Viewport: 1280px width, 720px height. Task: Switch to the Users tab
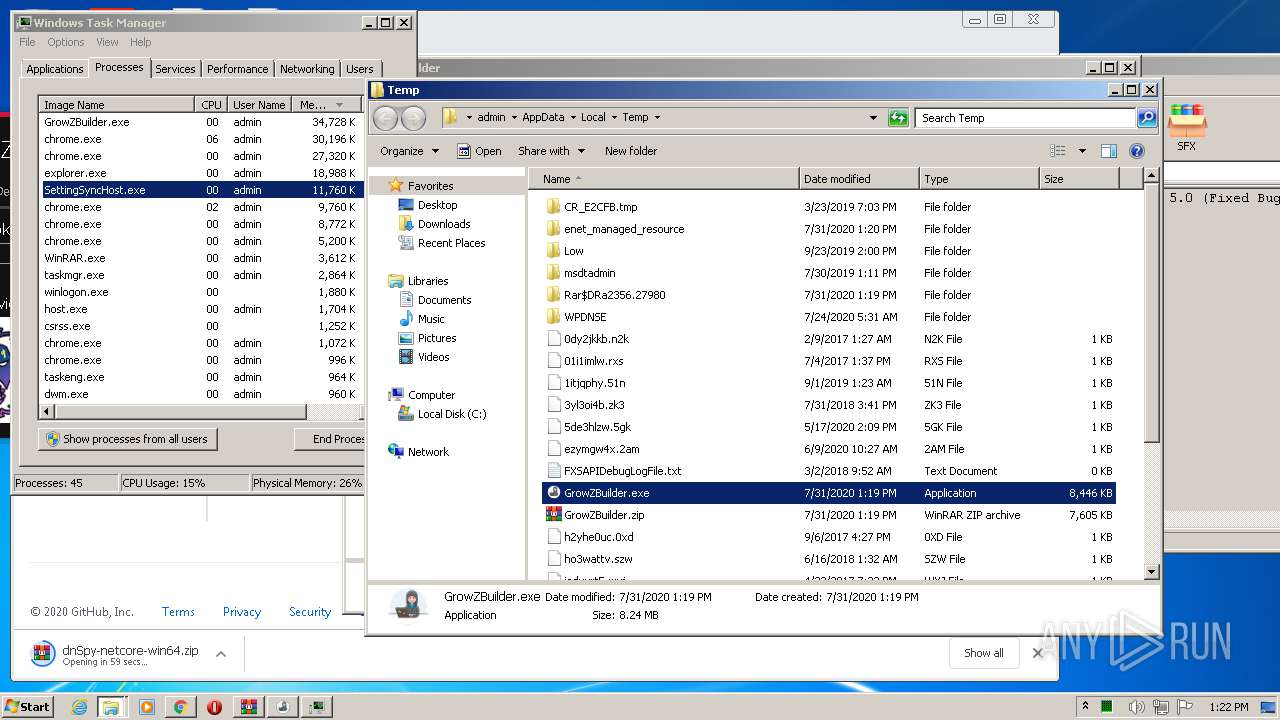pyautogui.click(x=359, y=69)
